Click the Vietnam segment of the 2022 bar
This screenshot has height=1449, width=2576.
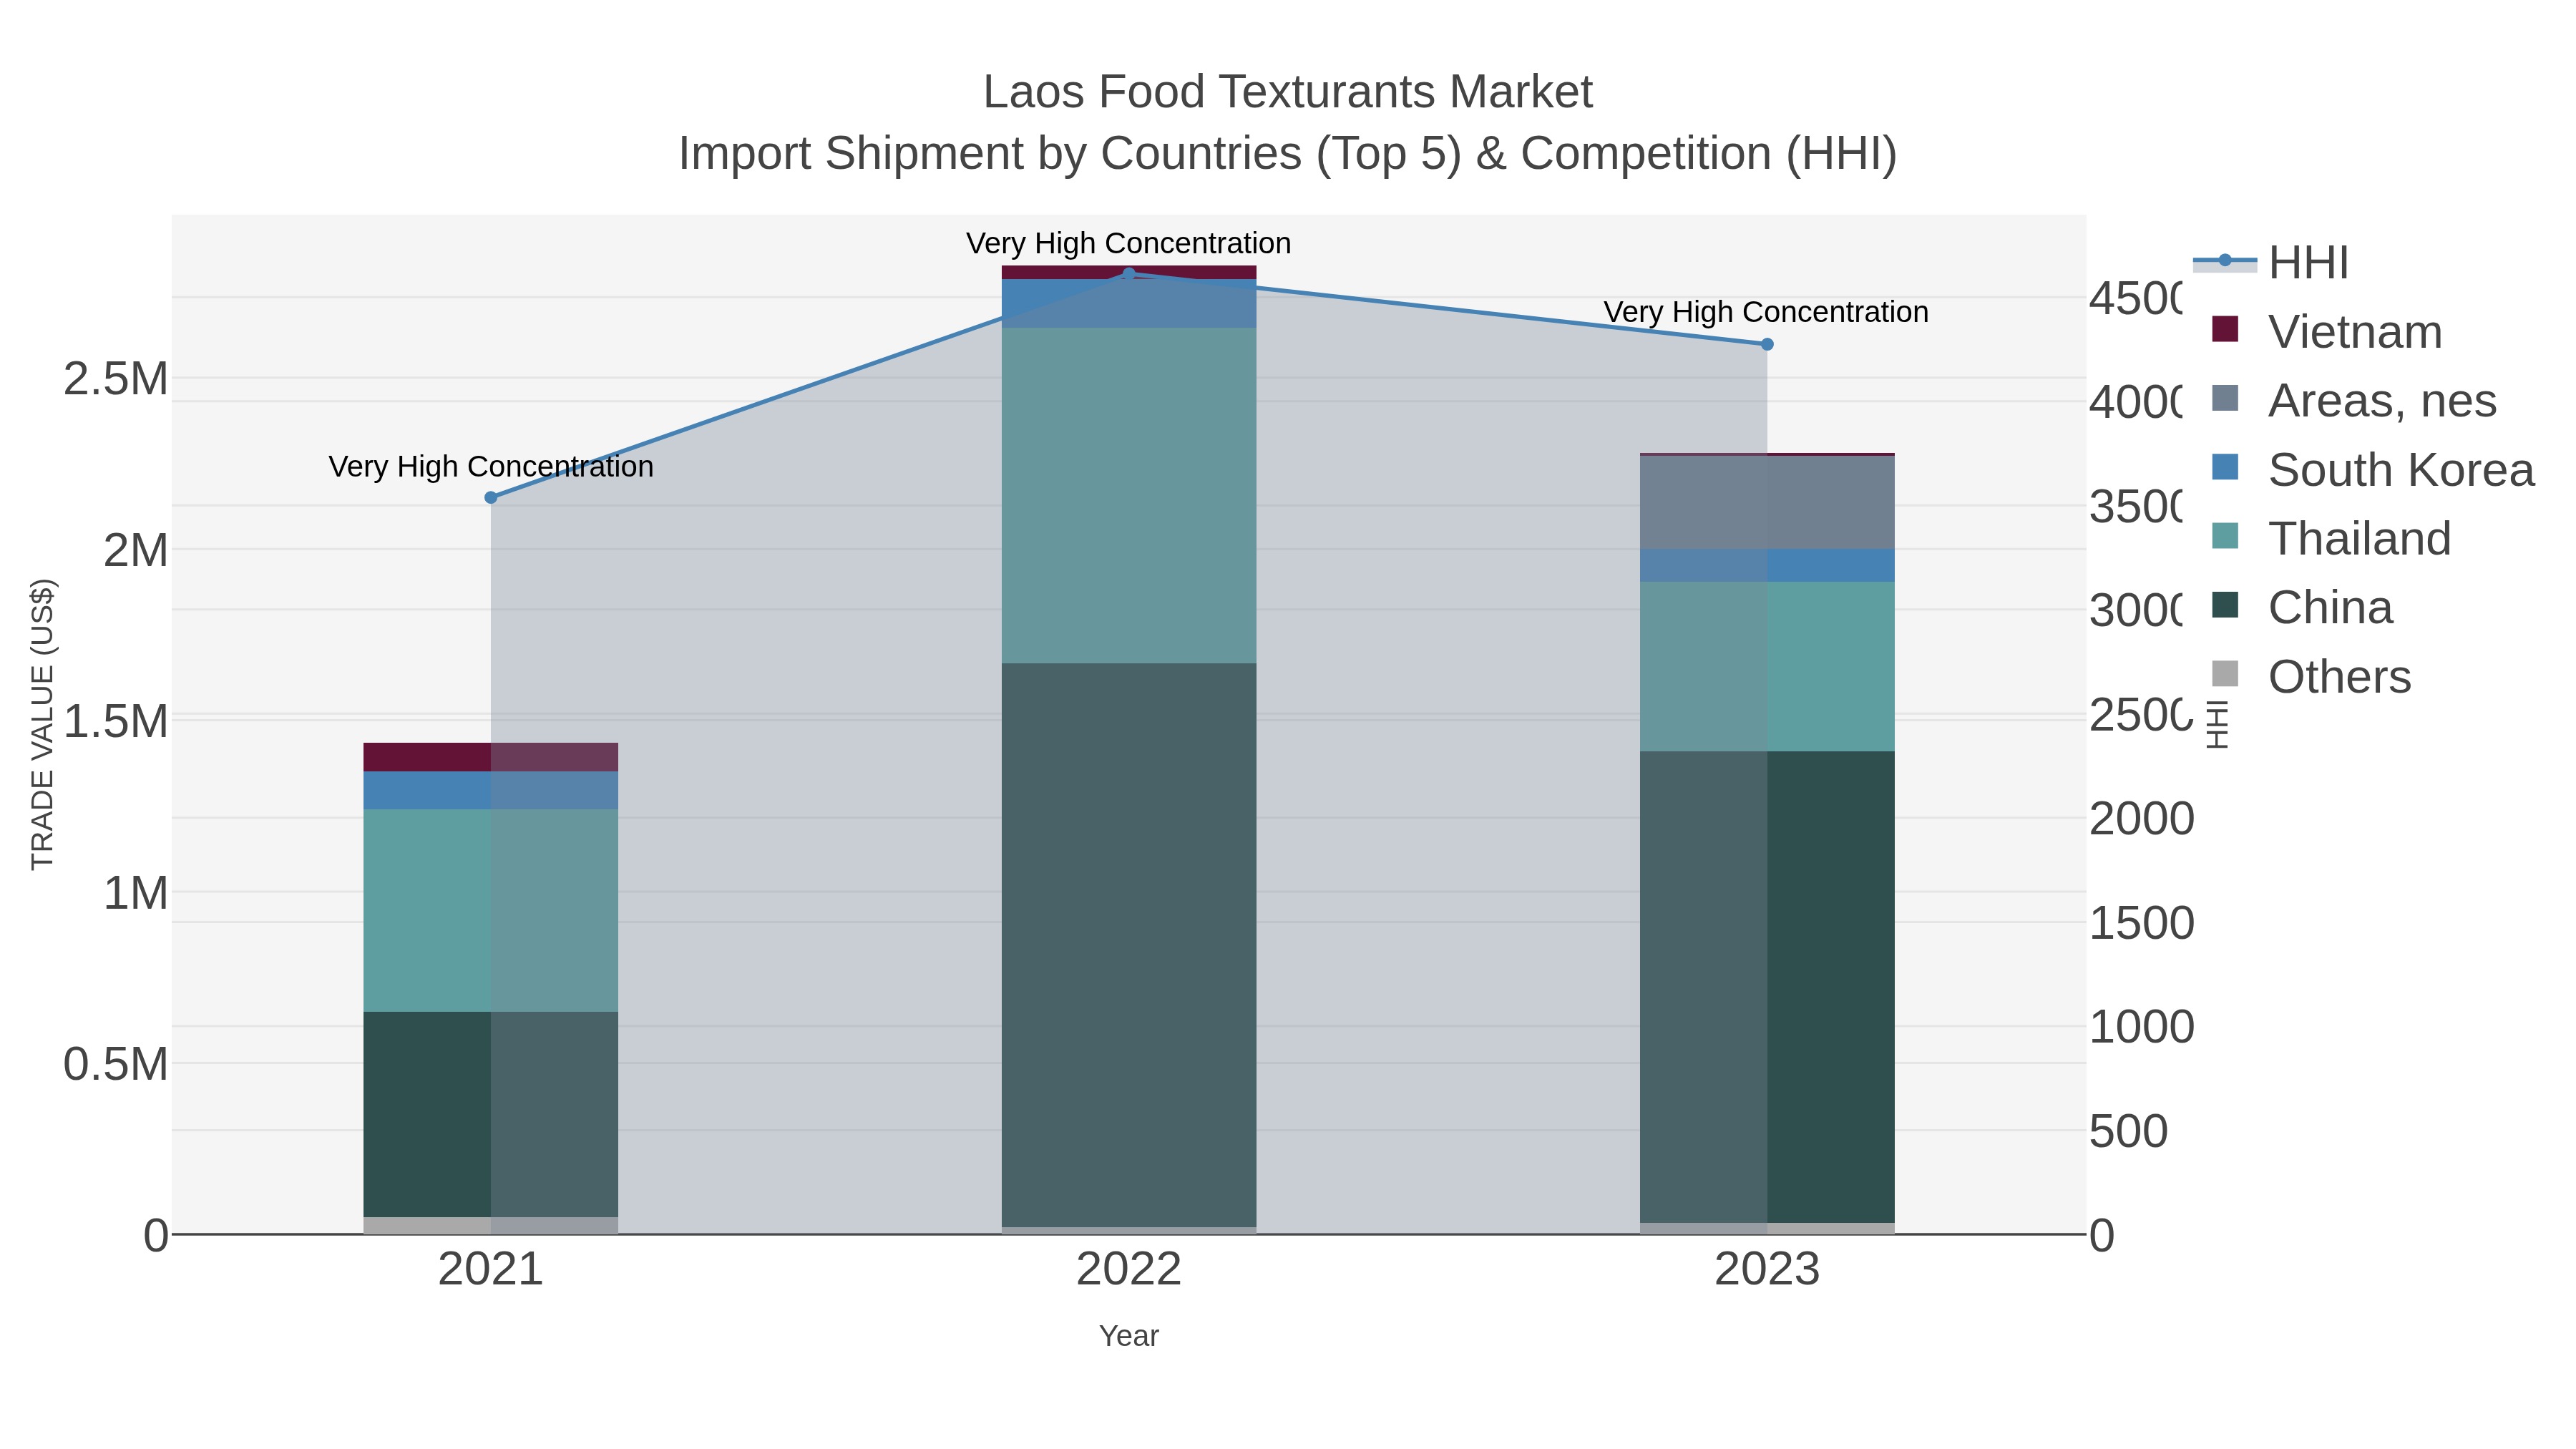pos(1129,272)
